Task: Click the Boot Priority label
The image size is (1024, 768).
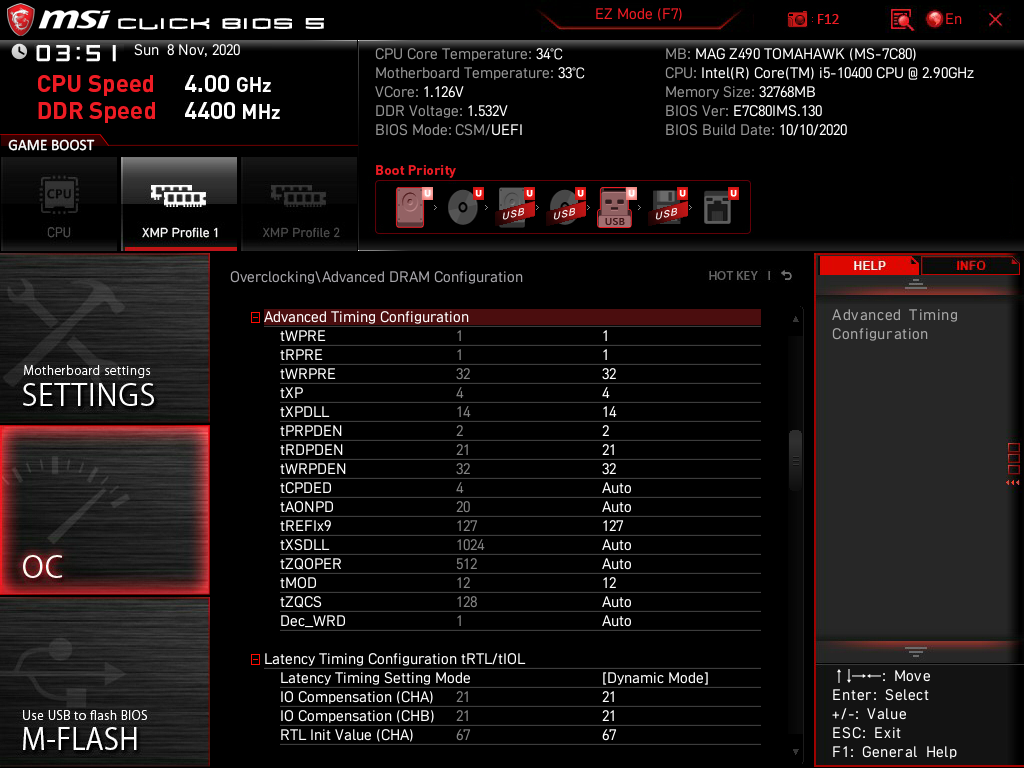Action: [415, 170]
